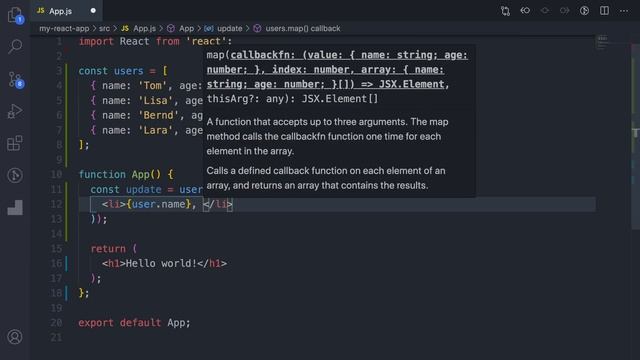The width and height of the screenshot is (640, 360).
Task: Open the Timeline/GitLens clock icon view
Action: point(15,176)
